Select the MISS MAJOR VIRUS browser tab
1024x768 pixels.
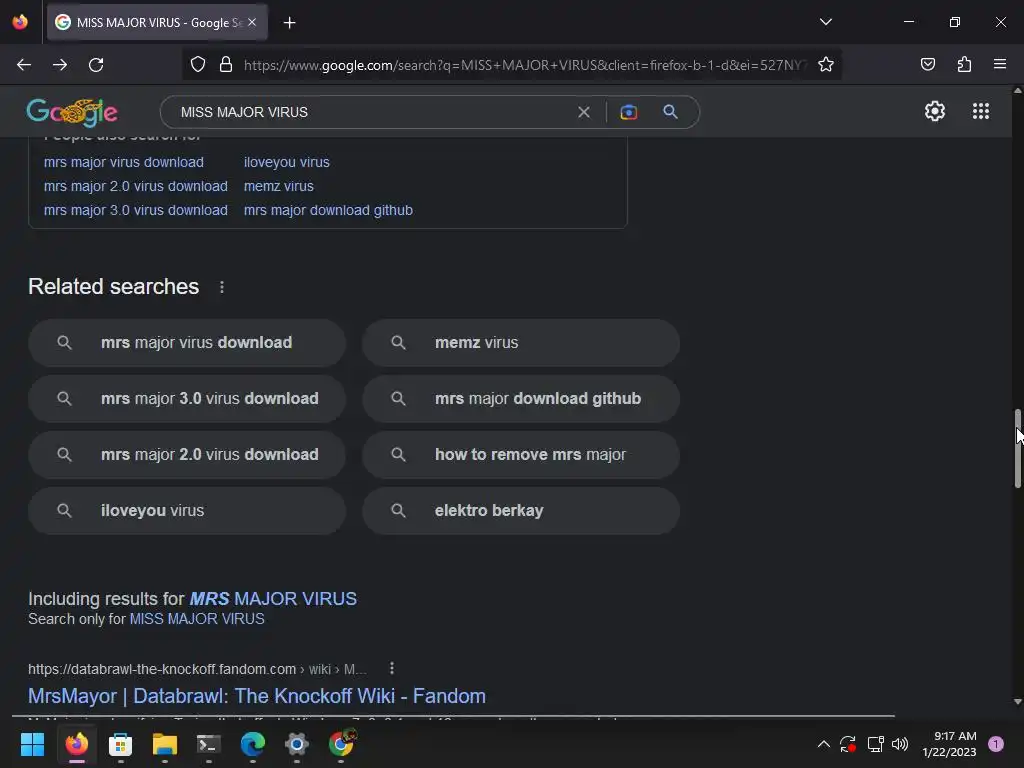[x=157, y=23]
